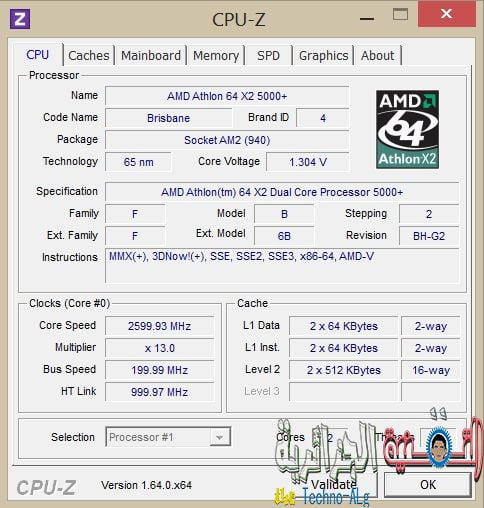
Task: Switch to the Memory tab
Action: [x=216, y=56]
